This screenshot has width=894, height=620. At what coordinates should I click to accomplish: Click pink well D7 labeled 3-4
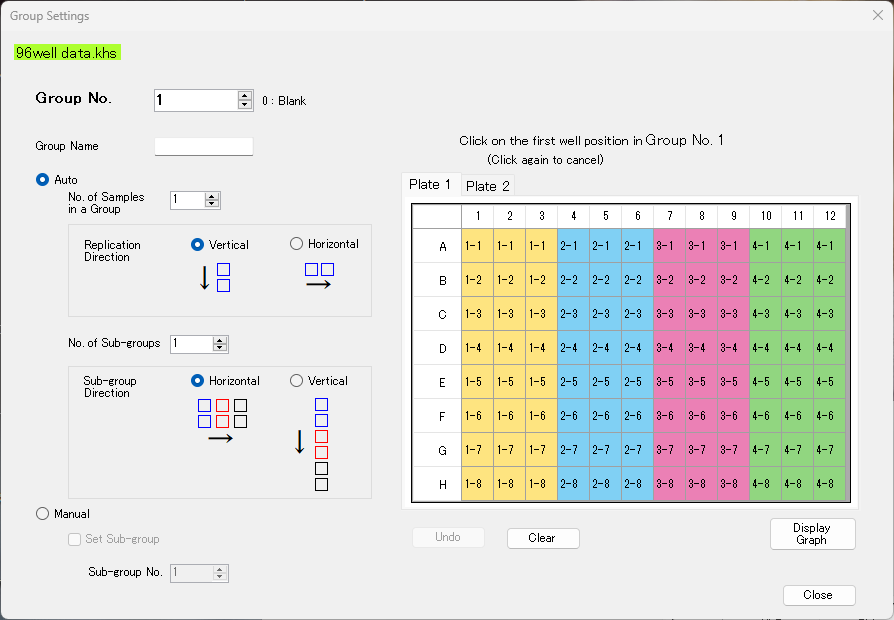669,348
